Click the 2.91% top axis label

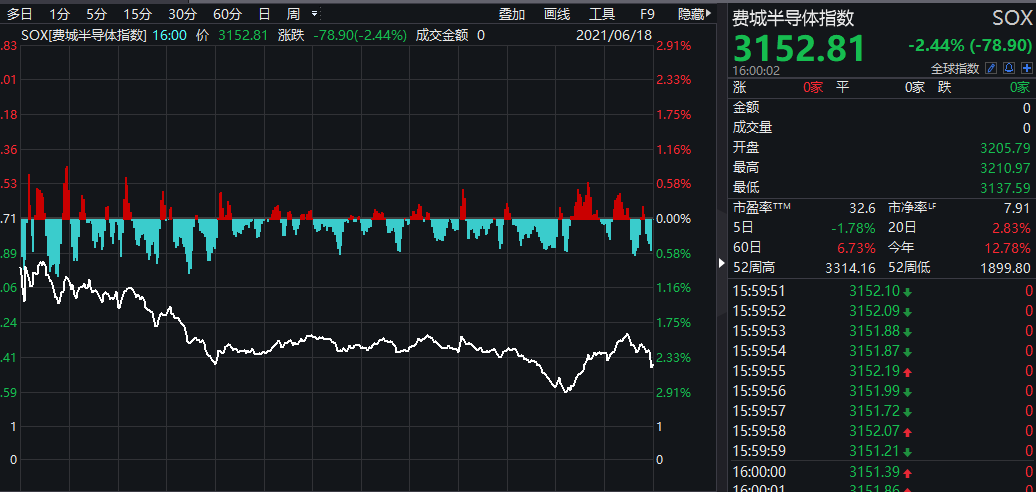673,46
